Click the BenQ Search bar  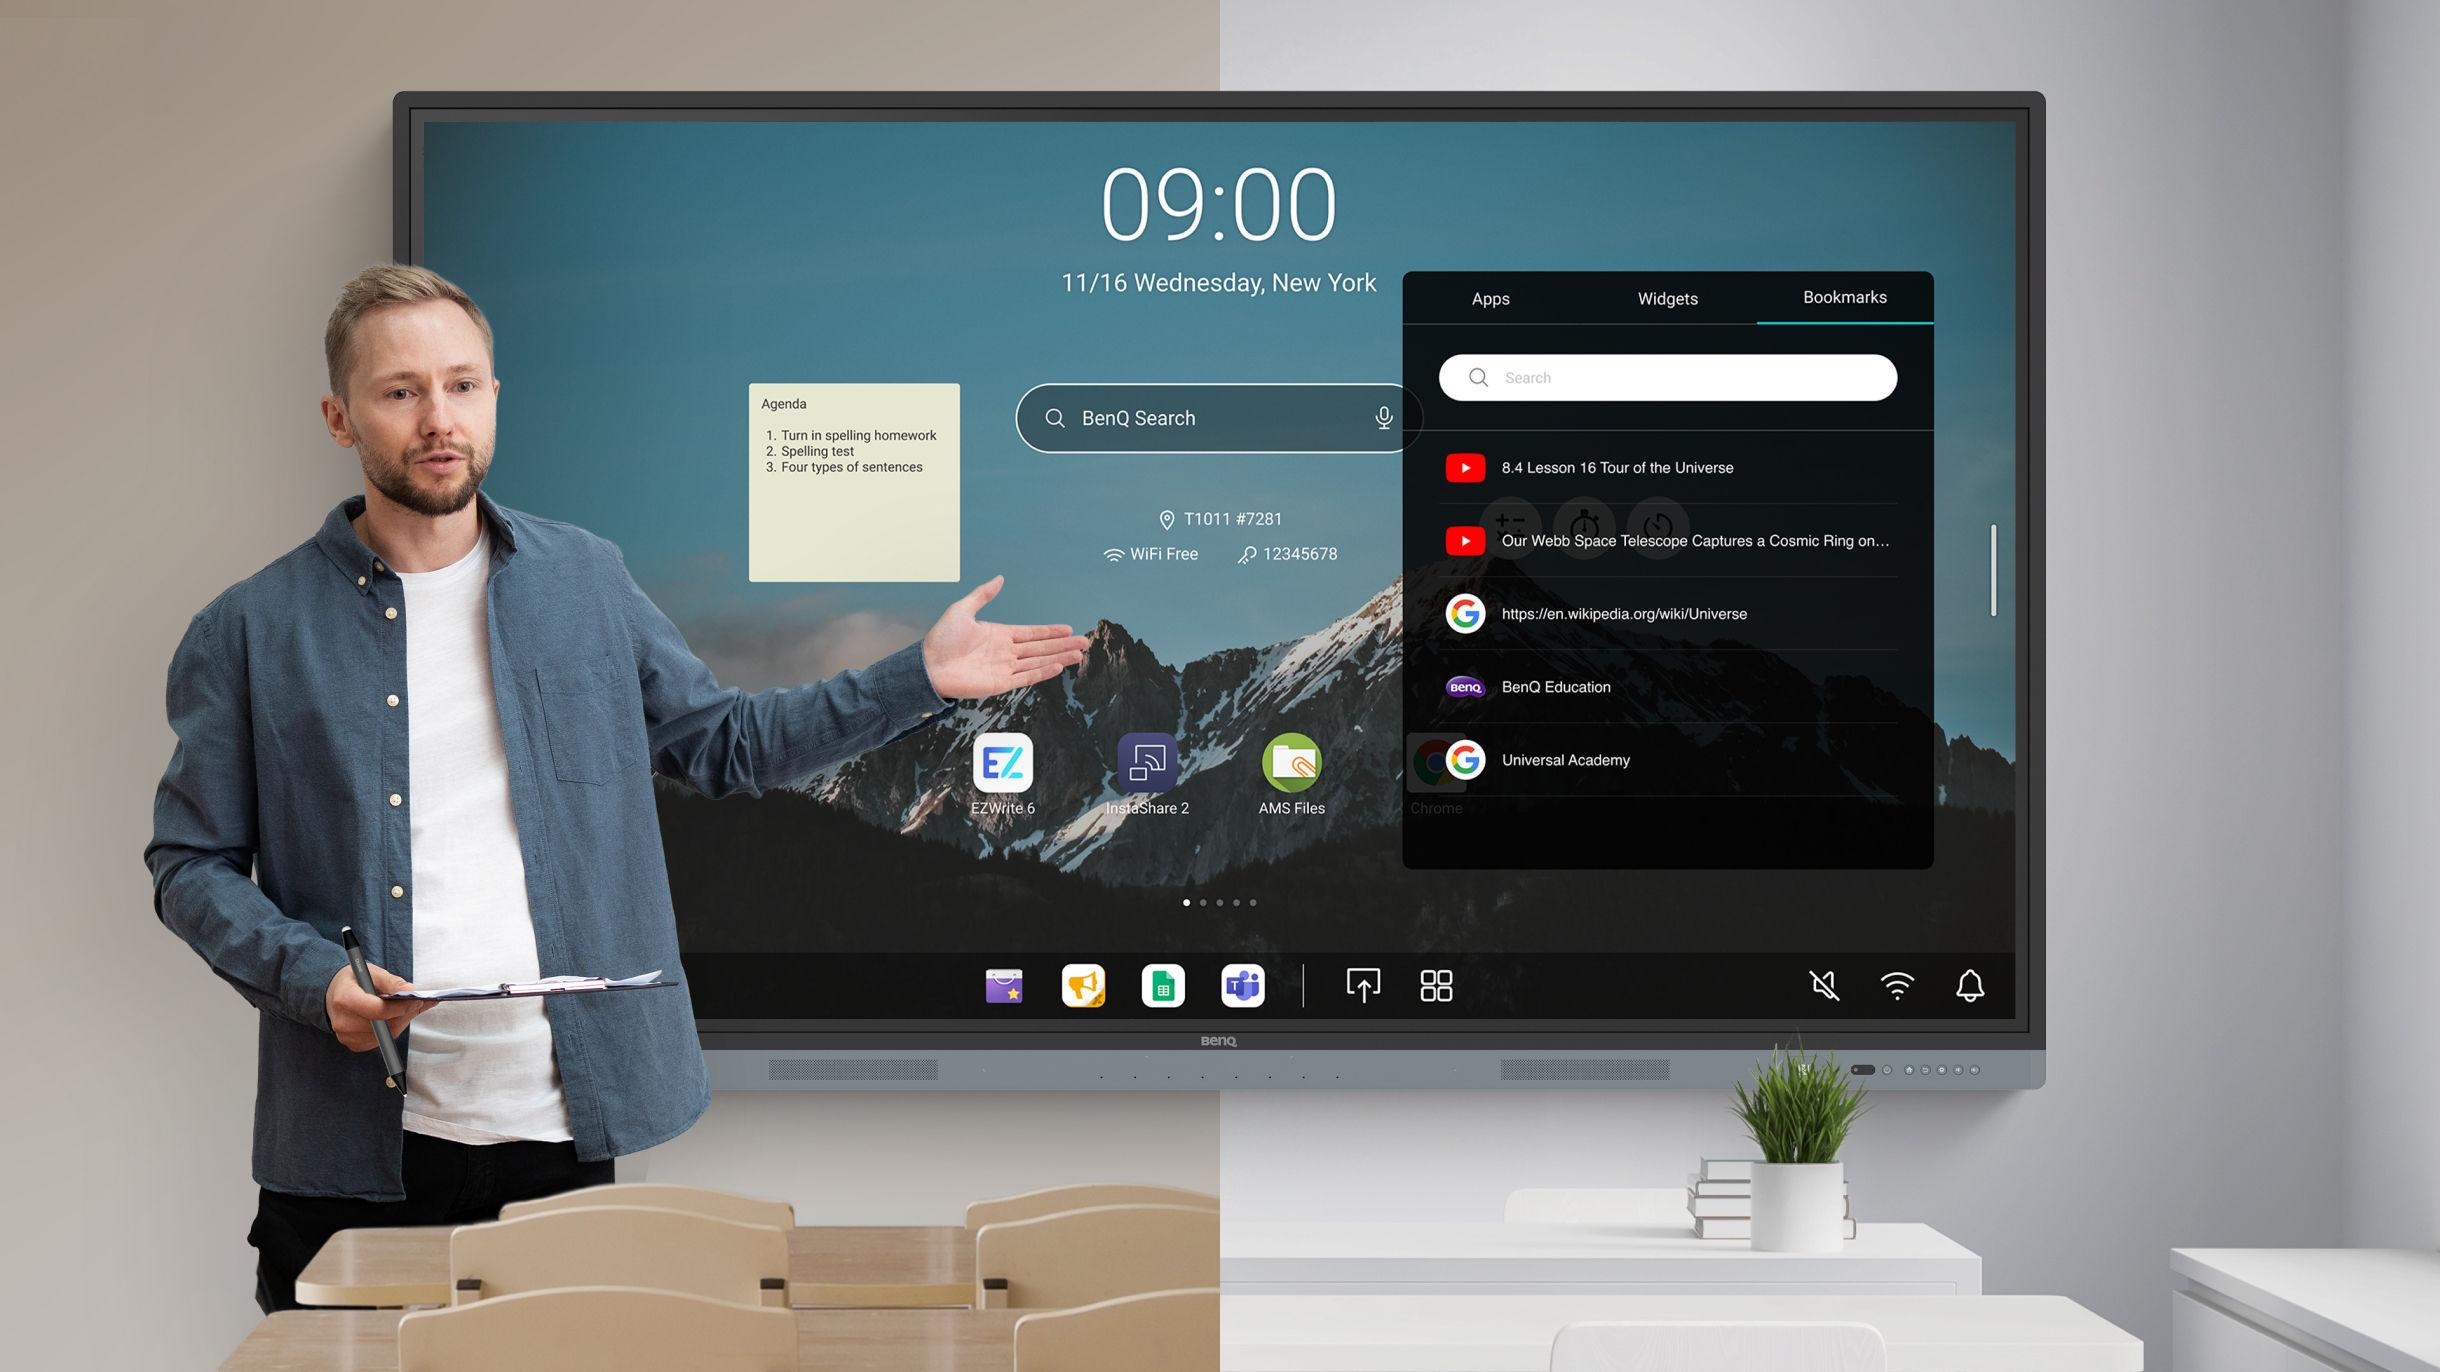click(1220, 417)
